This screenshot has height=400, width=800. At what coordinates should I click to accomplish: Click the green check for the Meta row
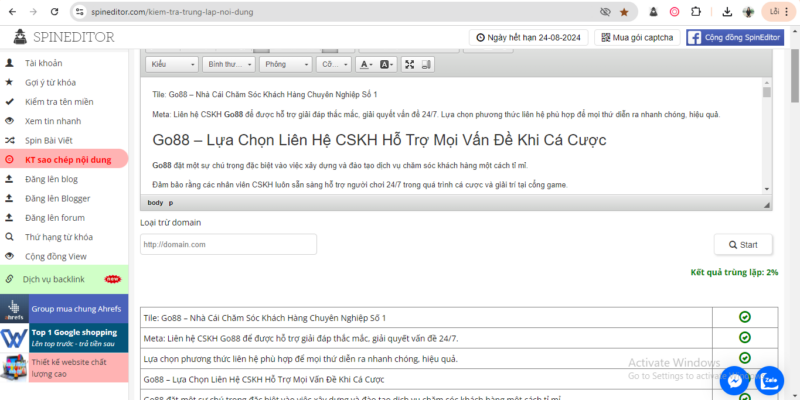pos(745,338)
